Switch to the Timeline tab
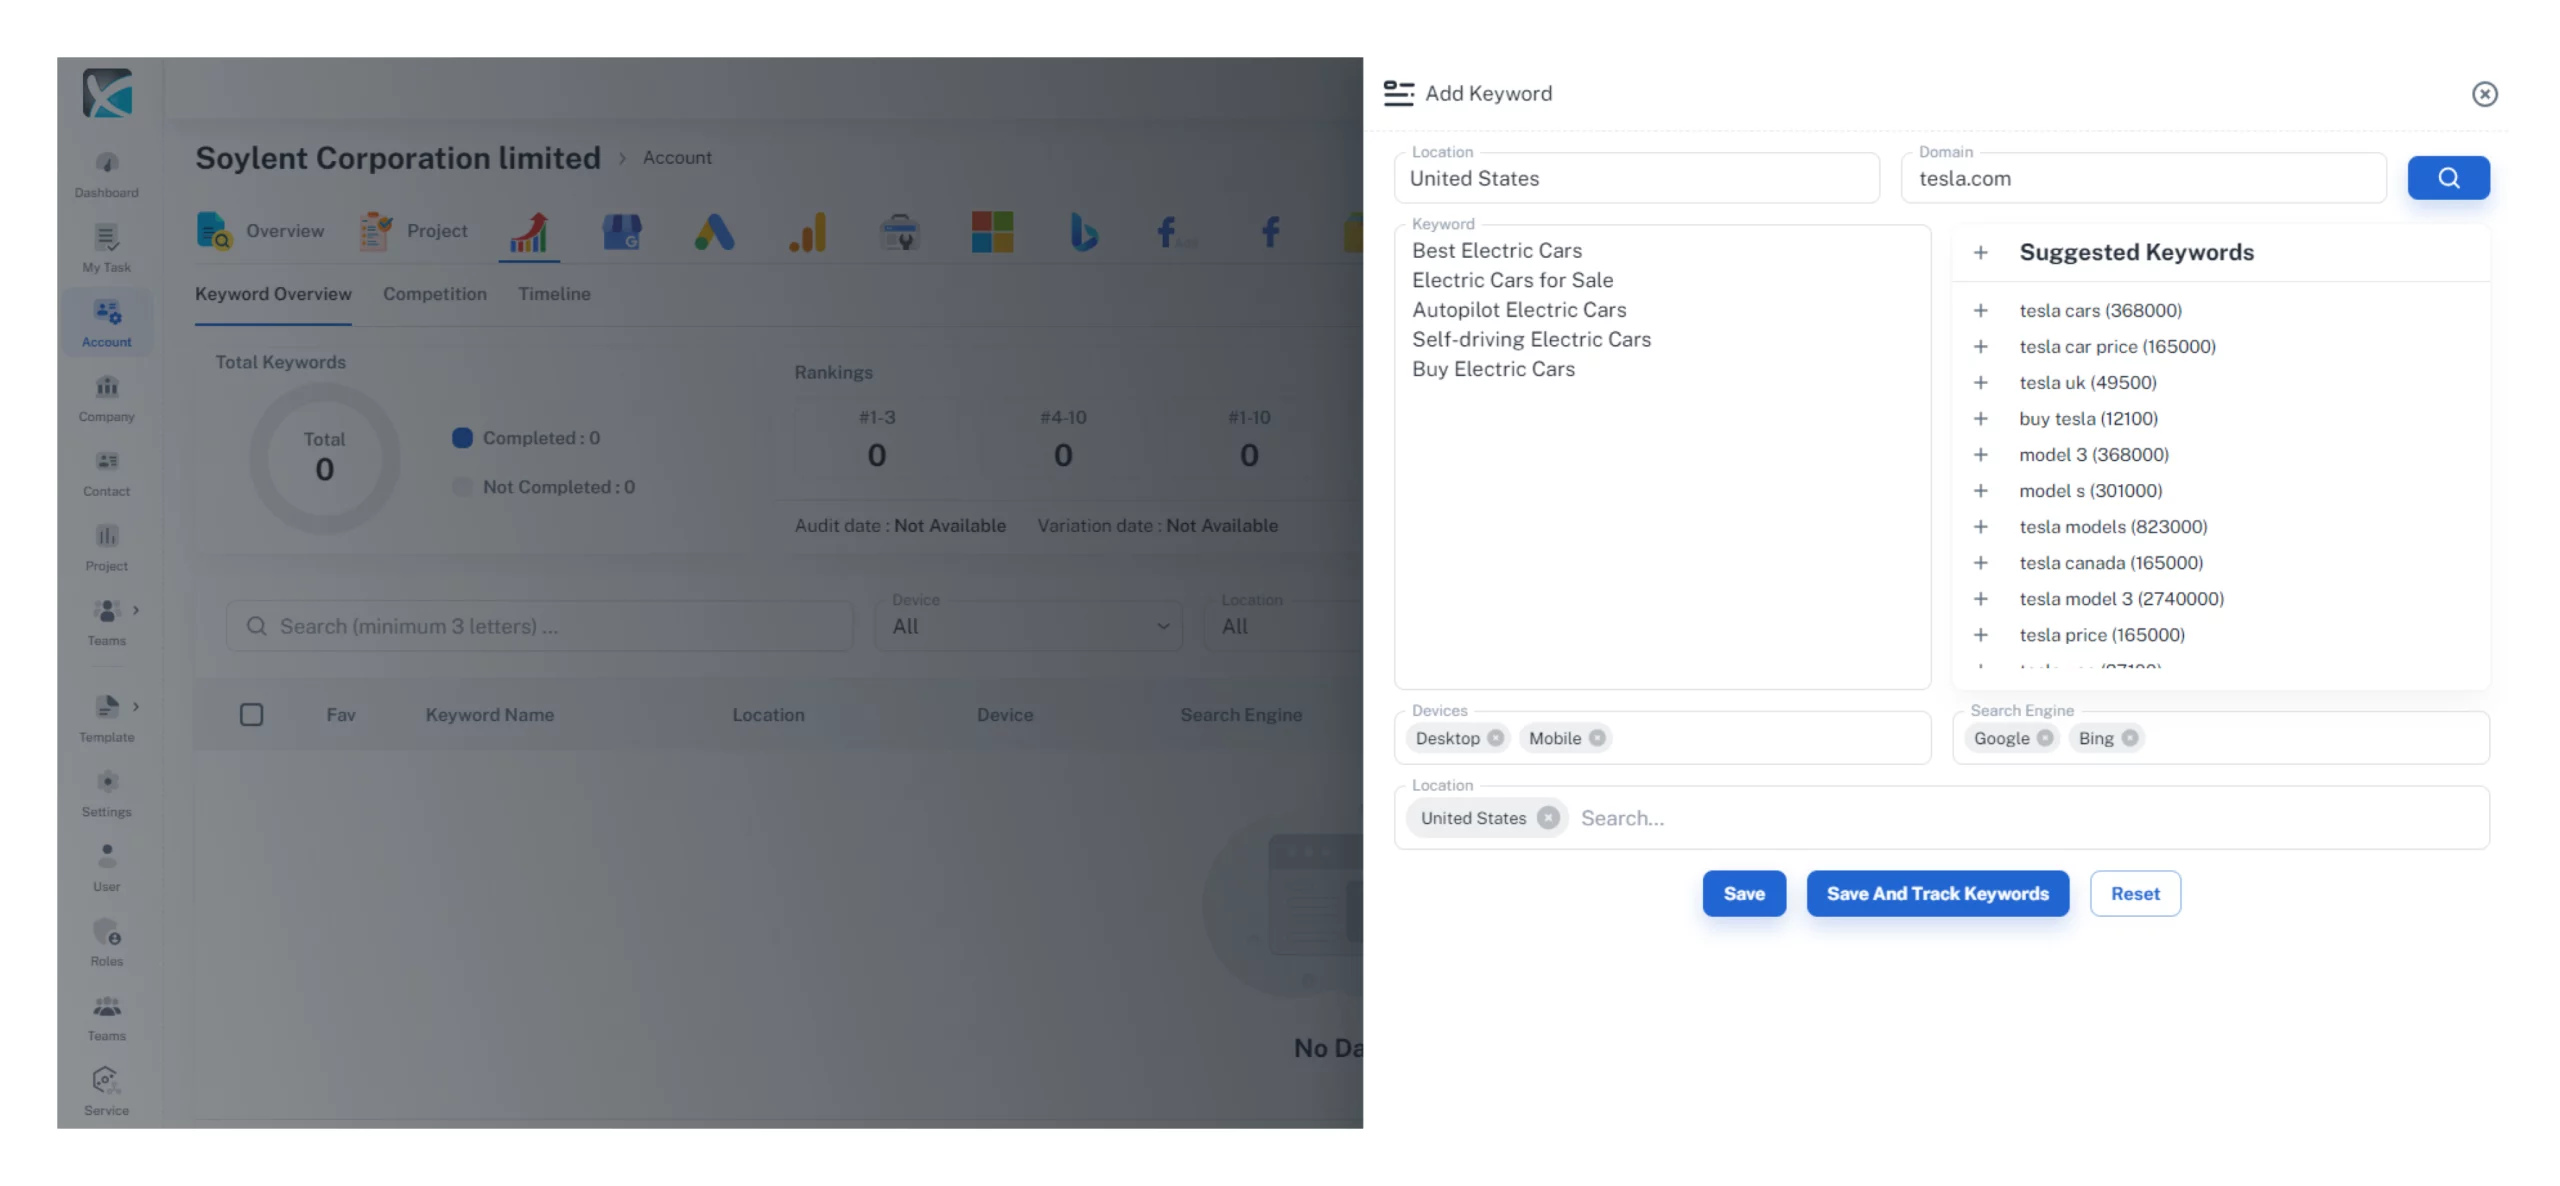Viewport: 2560px width, 1186px height. (x=554, y=294)
